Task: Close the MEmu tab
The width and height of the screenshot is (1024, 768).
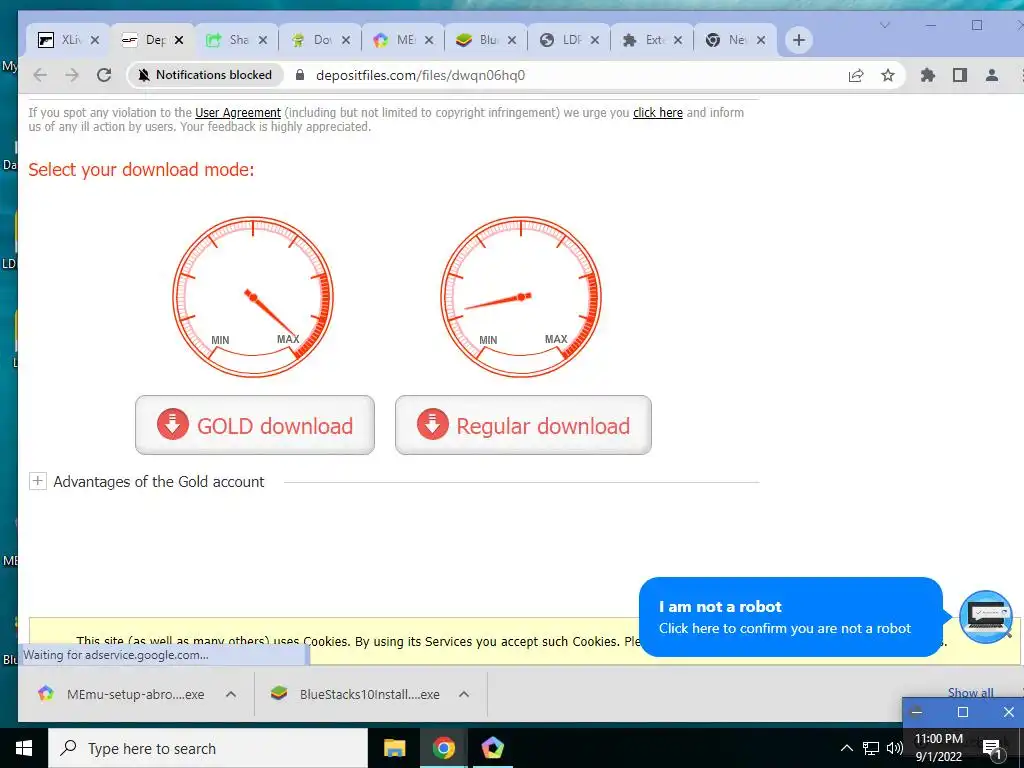Action: click(x=429, y=40)
